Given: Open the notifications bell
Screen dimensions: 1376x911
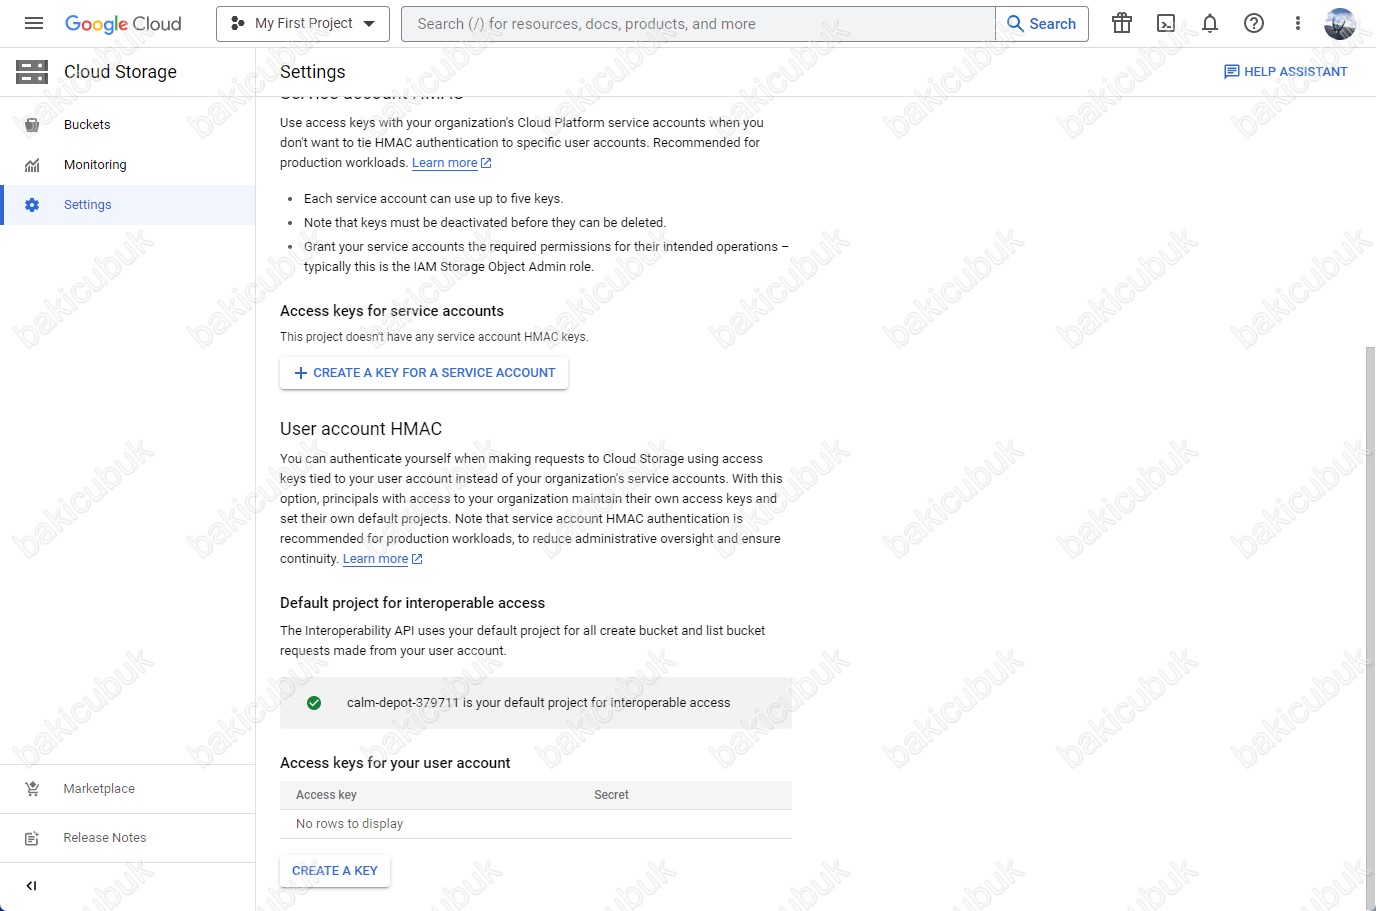Looking at the screenshot, I should pos(1210,23).
